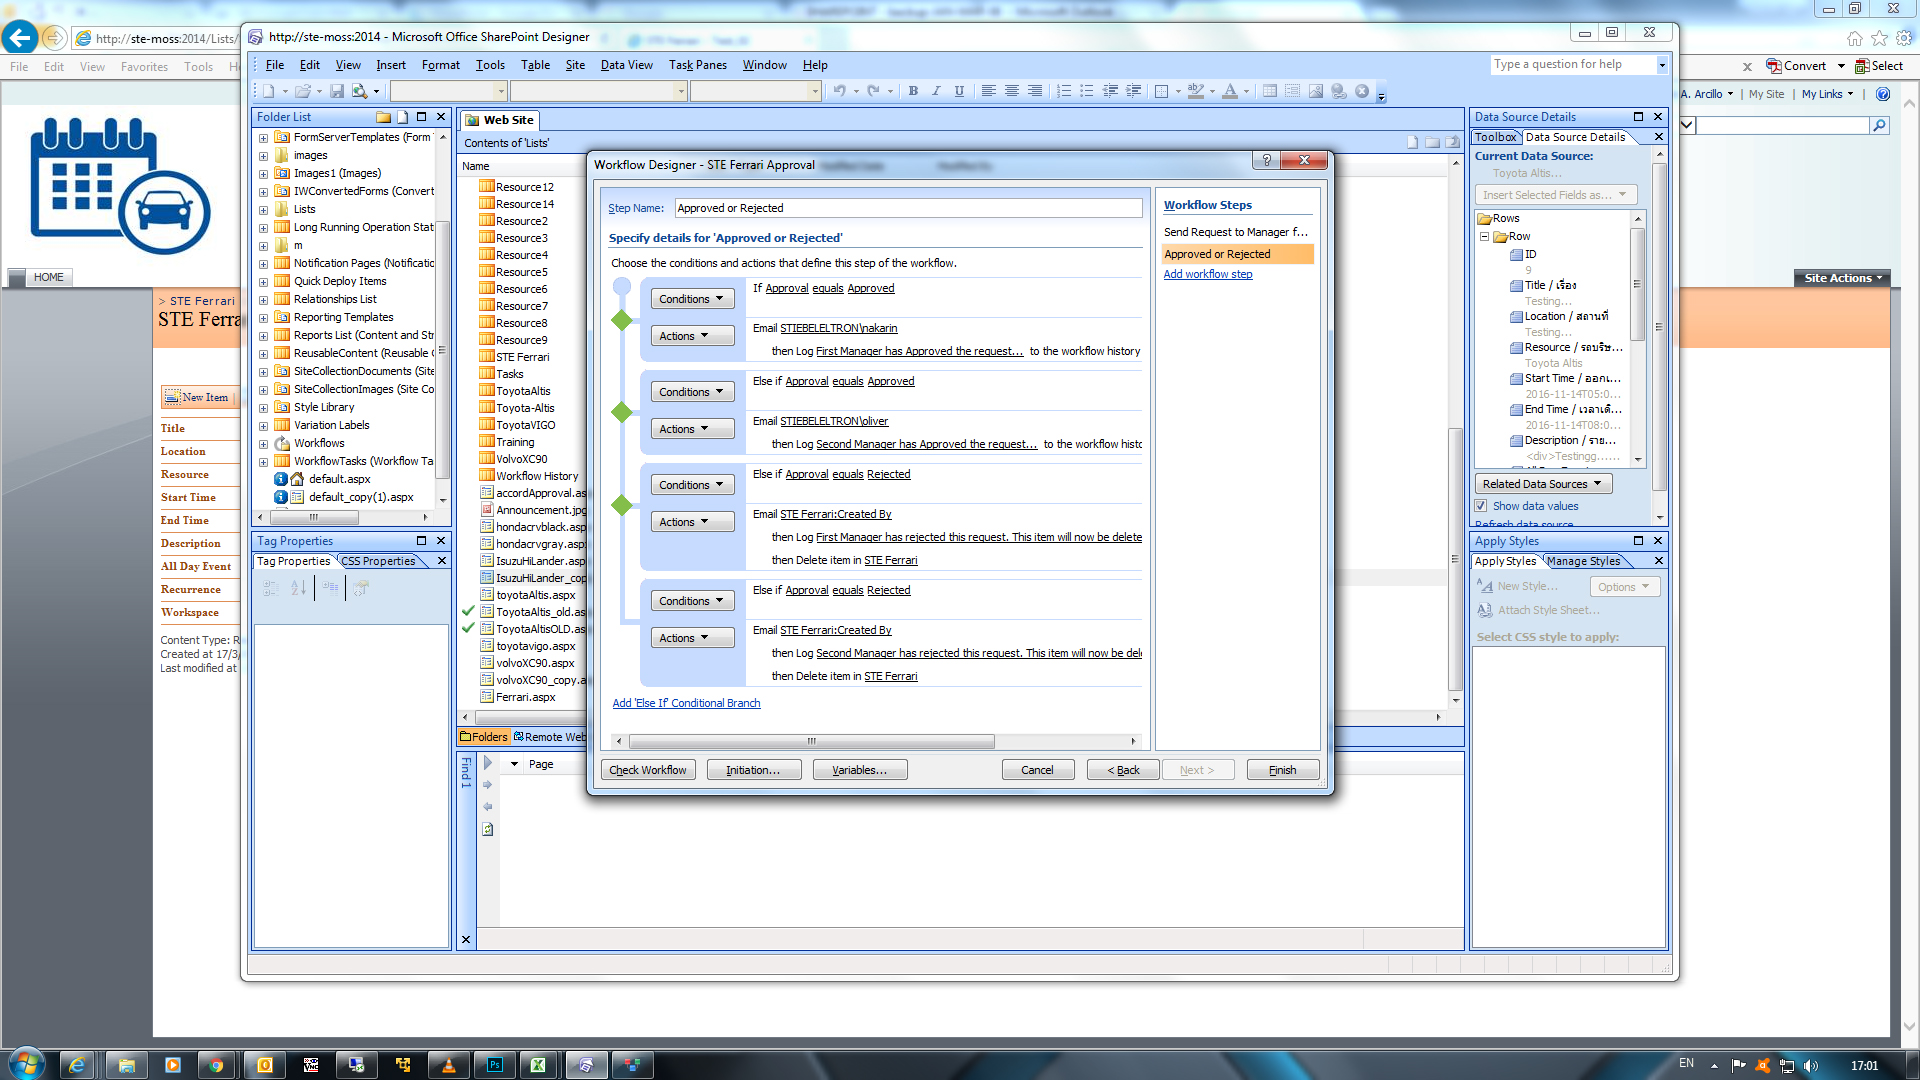Apply italic formatting

[936, 91]
